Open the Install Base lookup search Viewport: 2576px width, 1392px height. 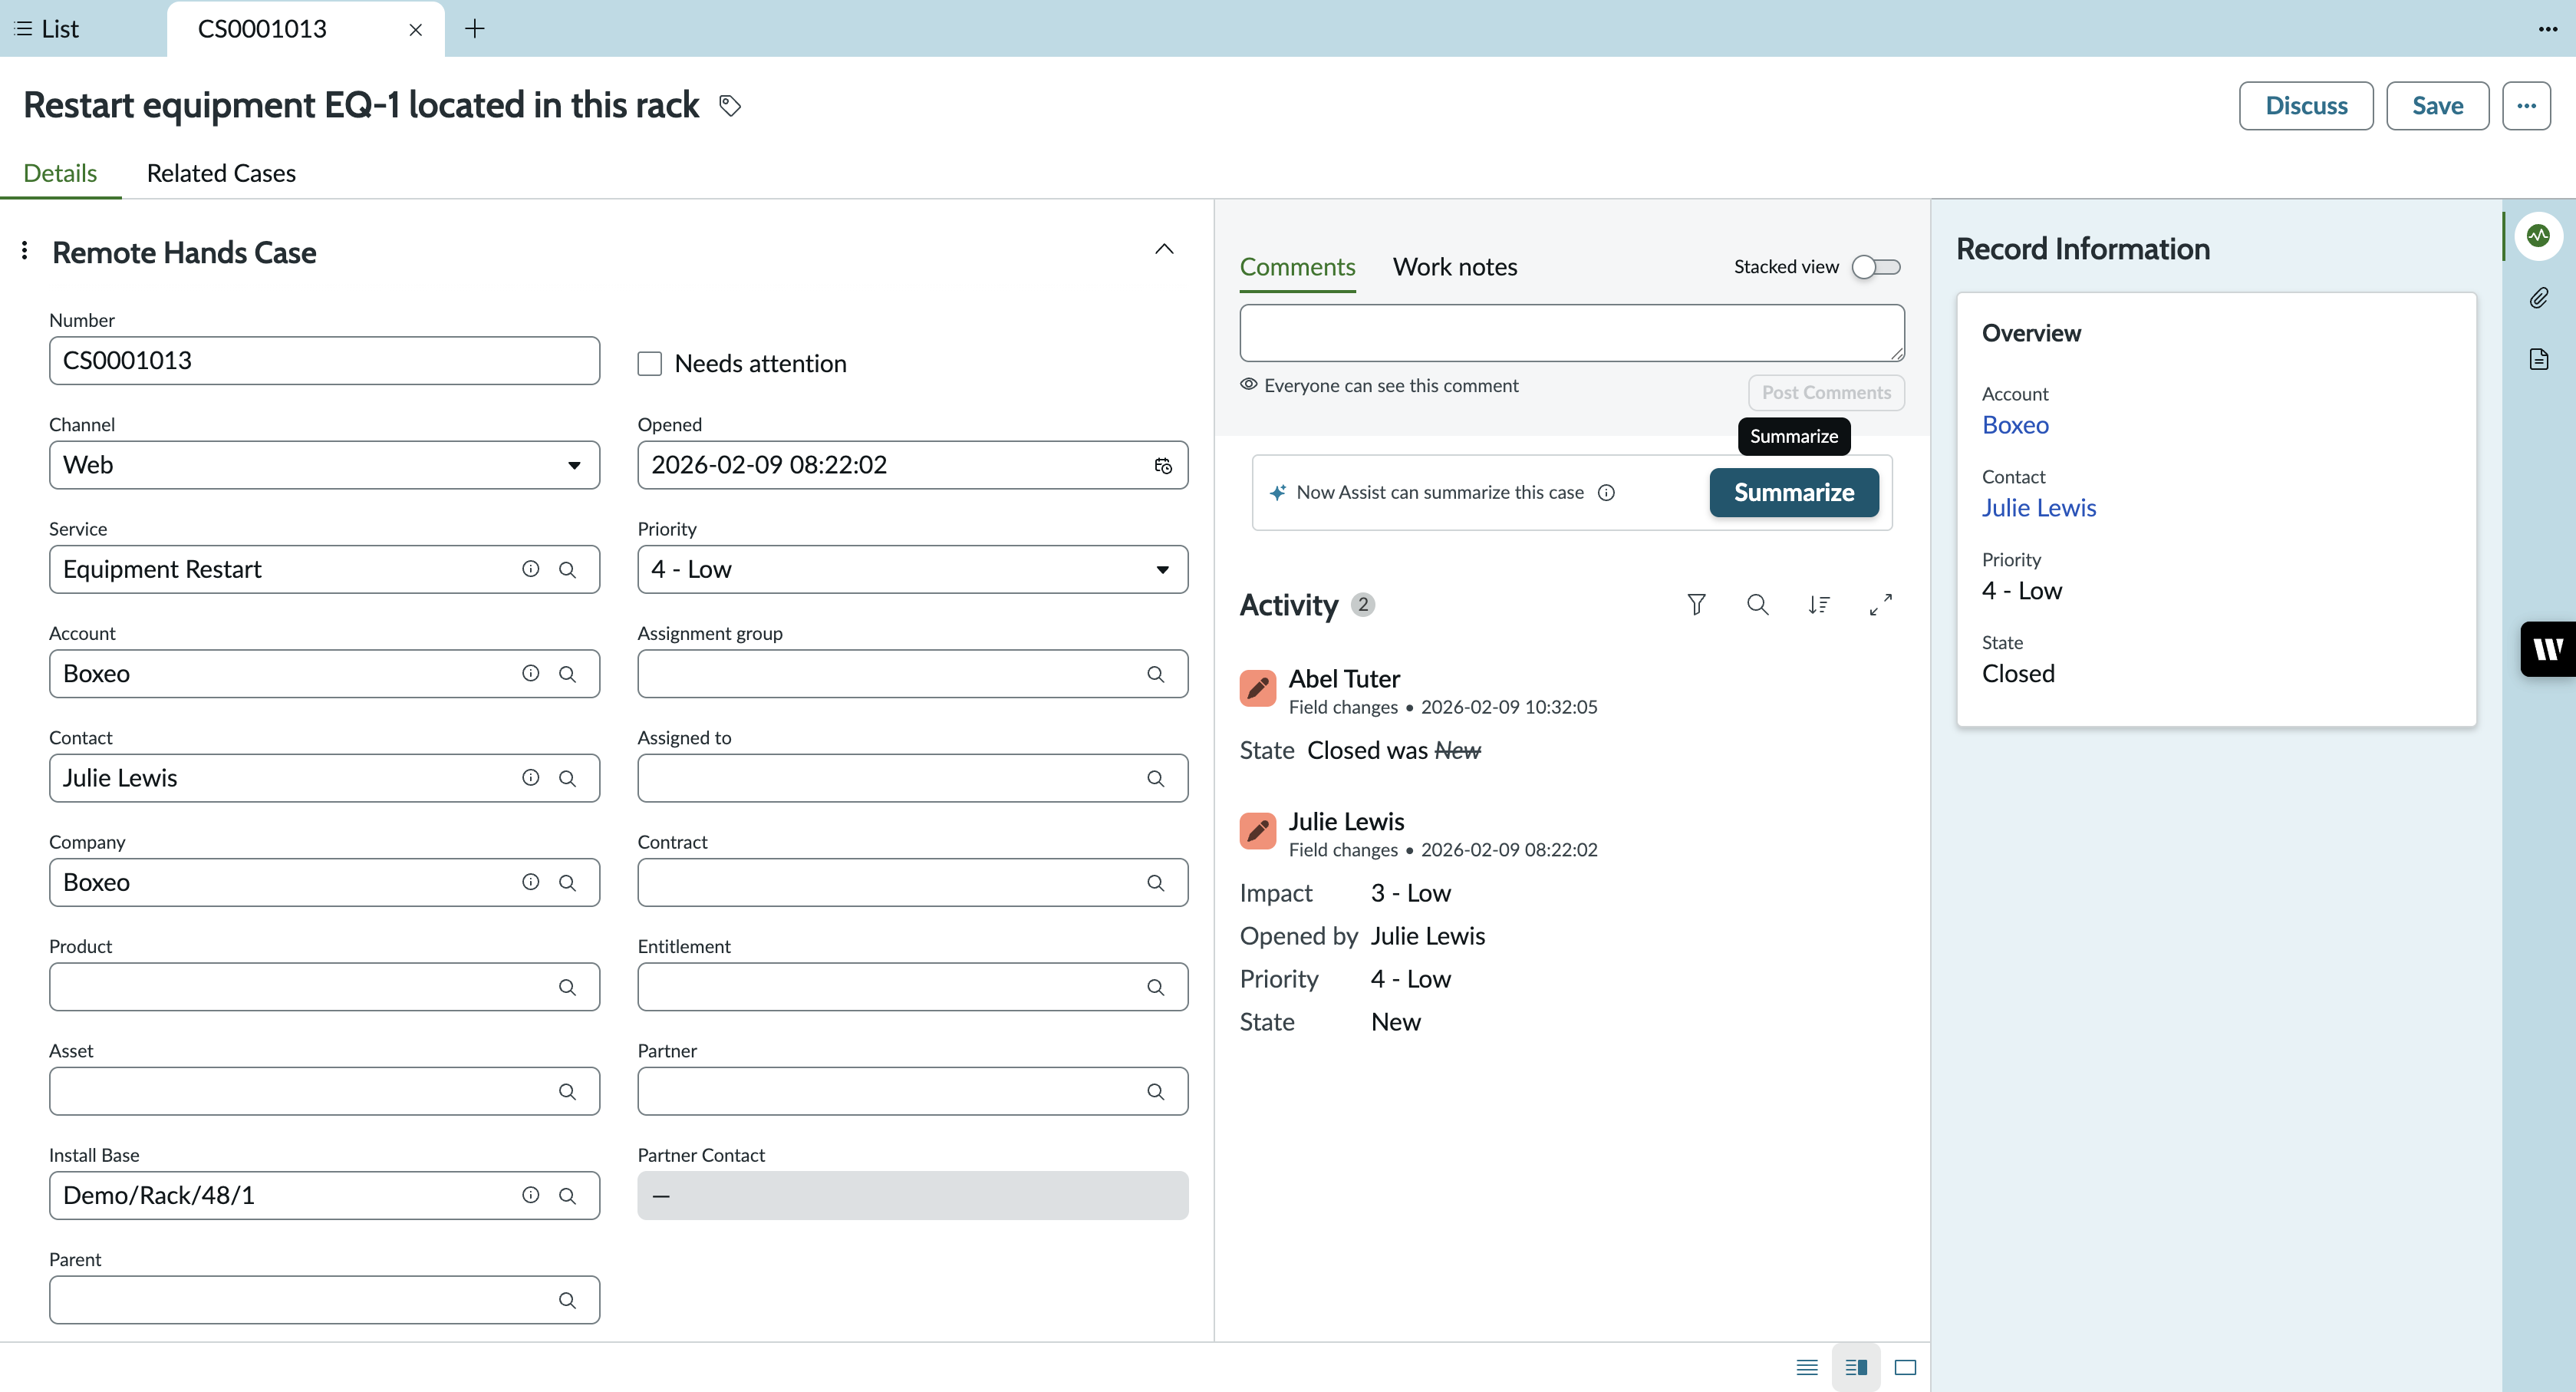[x=567, y=1195]
